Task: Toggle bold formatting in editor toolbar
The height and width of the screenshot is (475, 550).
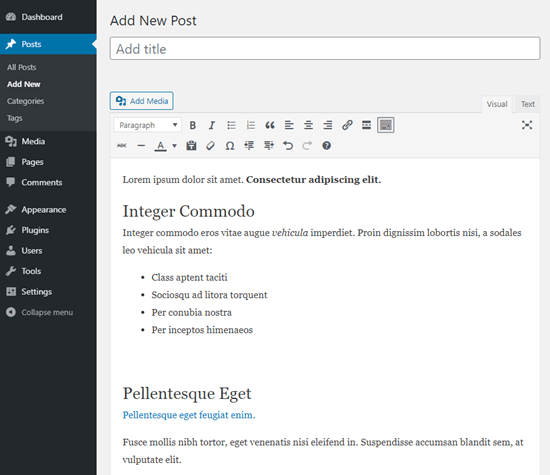Action: tap(193, 125)
